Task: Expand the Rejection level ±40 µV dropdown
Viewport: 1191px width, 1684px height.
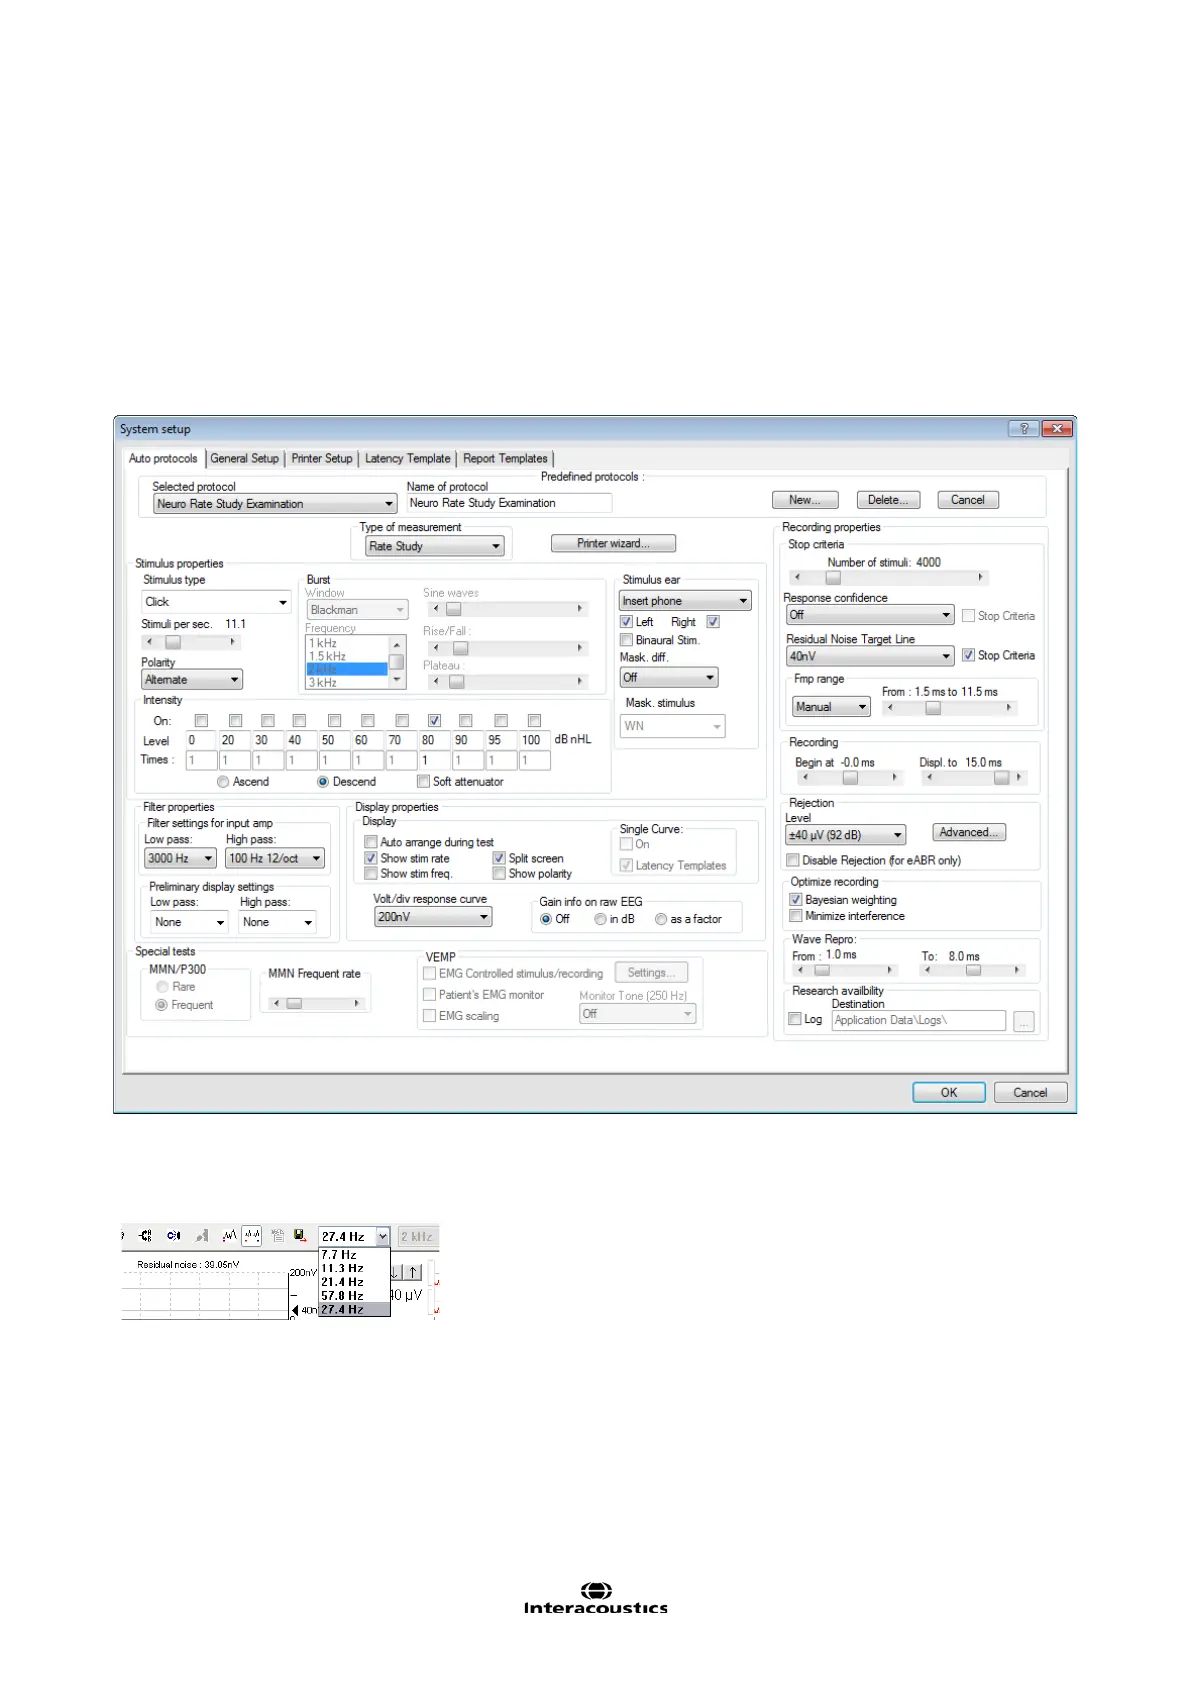Action: coord(846,835)
